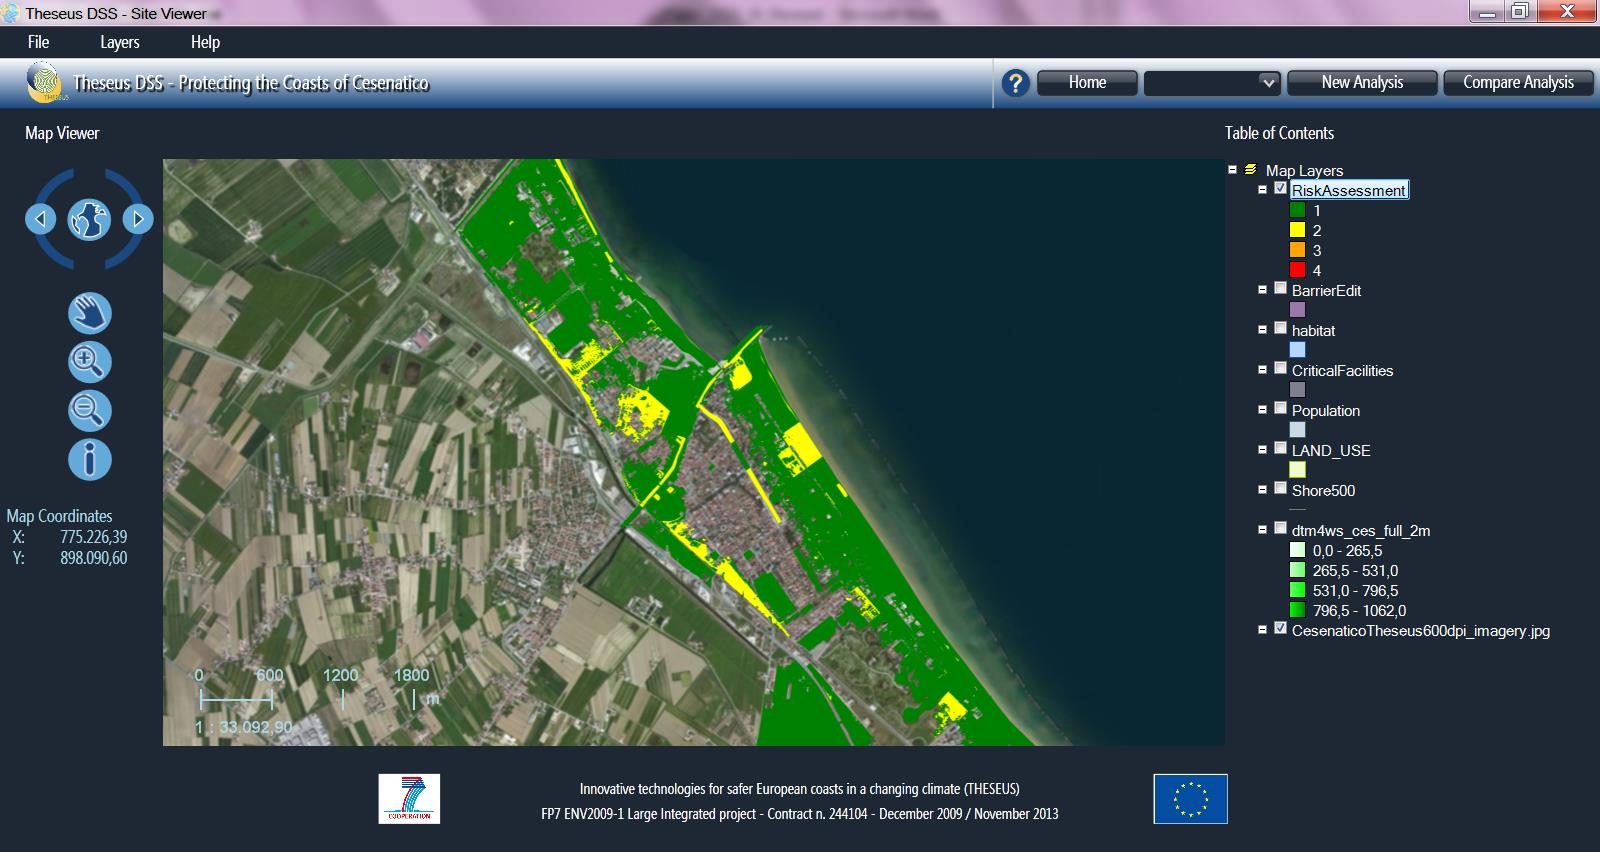Collapse the Map Layers tree root
The image size is (1600, 852).
click(x=1233, y=170)
